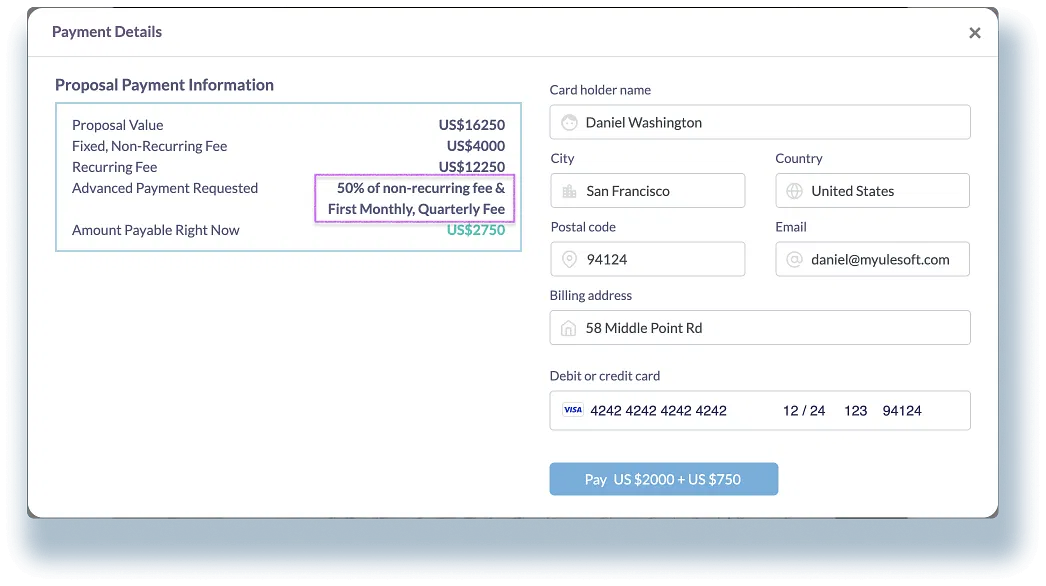The width and height of the screenshot is (1046, 586).
Task: Edit the Billing address 58 Middle Point Rd
Action: coord(760,328)
